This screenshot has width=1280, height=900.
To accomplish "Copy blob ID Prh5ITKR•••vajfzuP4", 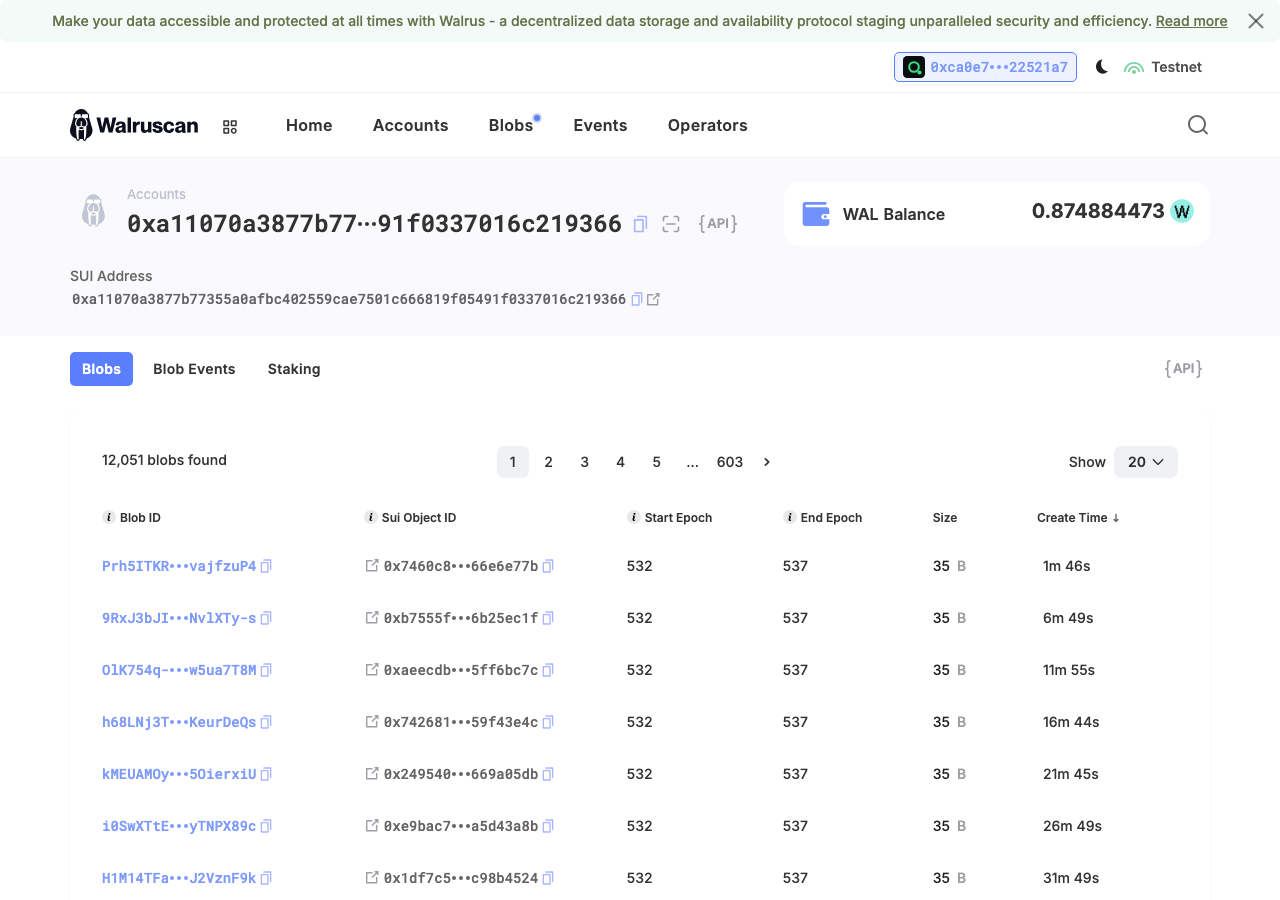I will click(x=266, y=566).
